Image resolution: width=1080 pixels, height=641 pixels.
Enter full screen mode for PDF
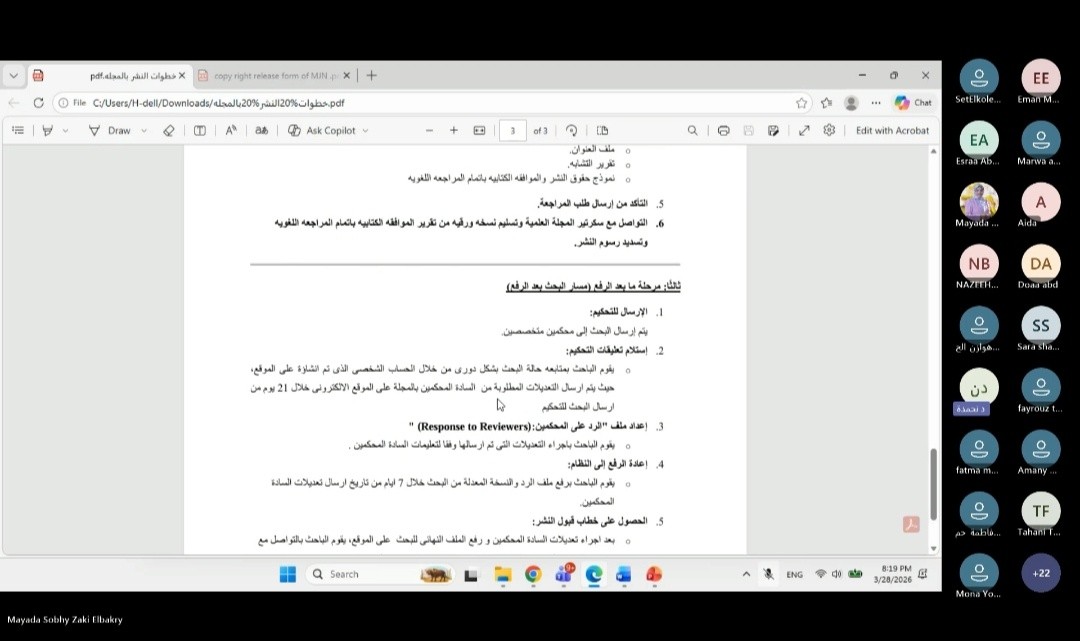click(804, 130)
